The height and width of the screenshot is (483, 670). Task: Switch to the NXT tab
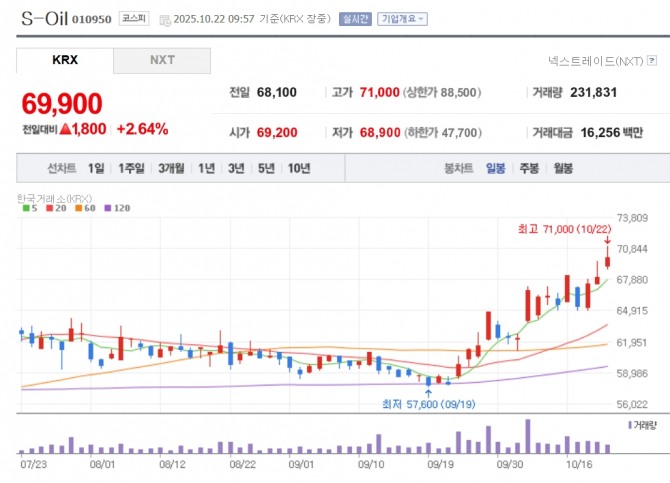162,60
